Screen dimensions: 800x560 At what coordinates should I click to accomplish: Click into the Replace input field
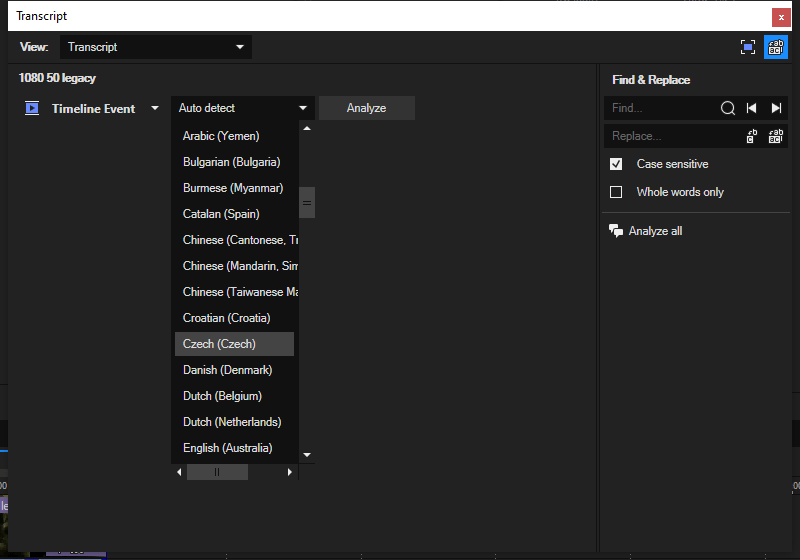point(673,136)
